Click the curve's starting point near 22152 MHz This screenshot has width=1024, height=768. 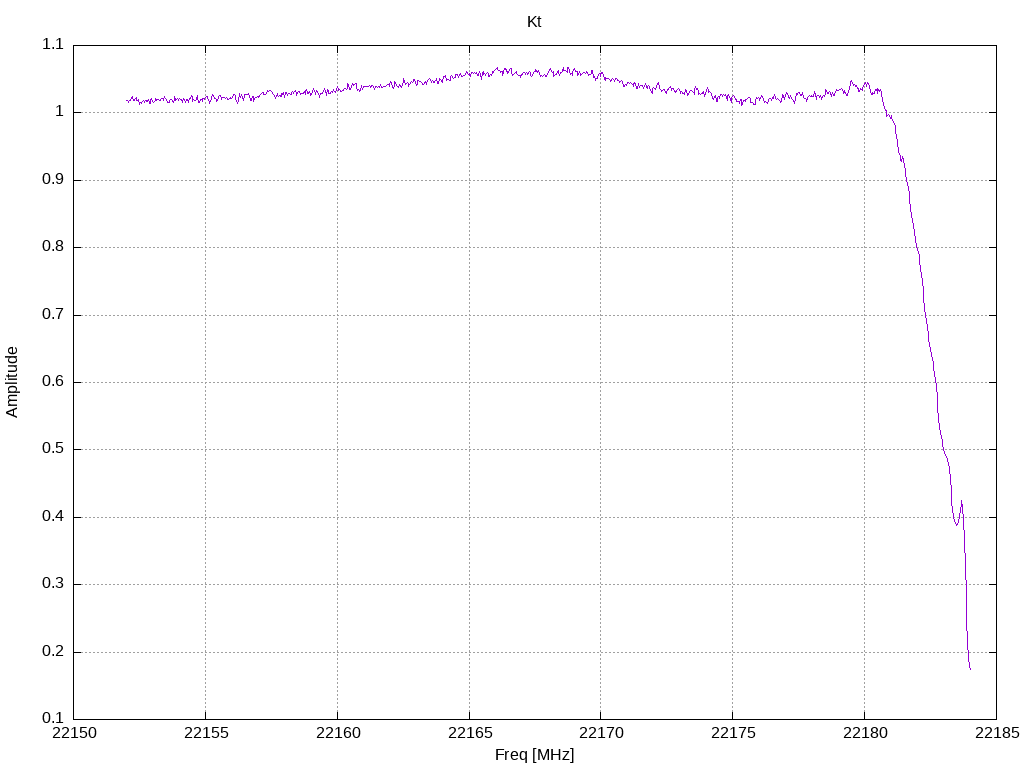coord(127,101)
